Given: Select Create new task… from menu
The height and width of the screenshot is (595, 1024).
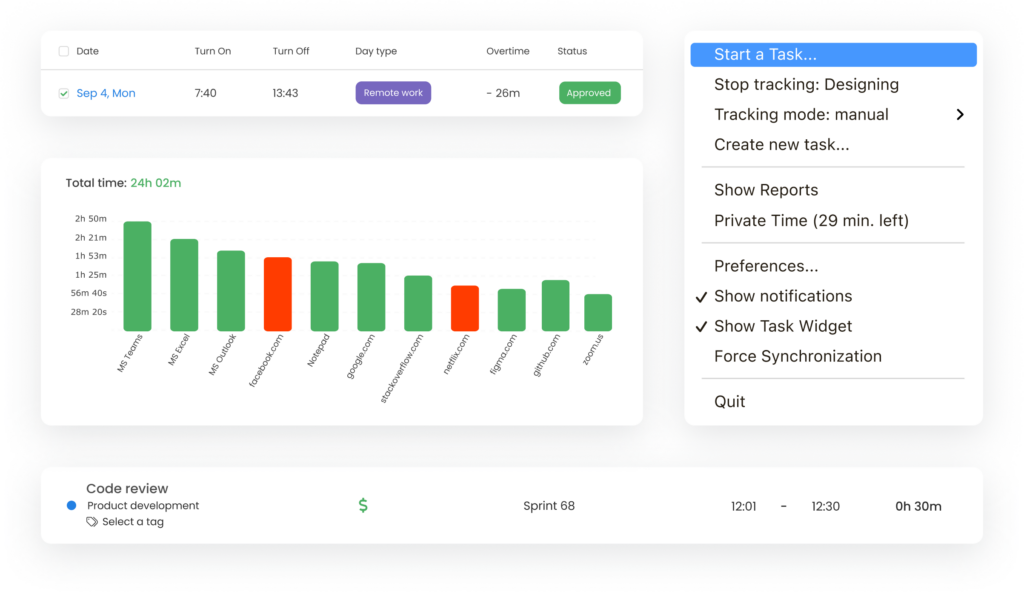Looking at the screenshot, I should coord(782,144).
